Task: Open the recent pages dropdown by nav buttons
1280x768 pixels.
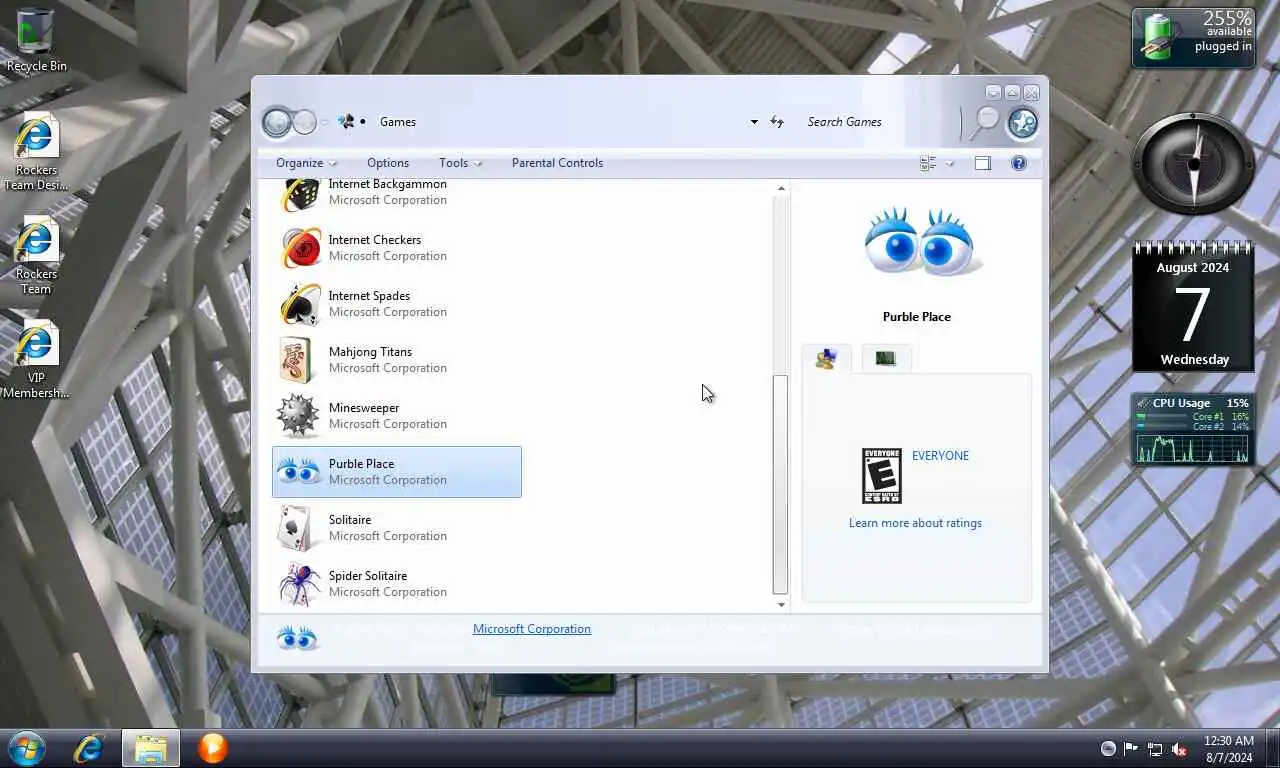Action: tap(325, 122)
